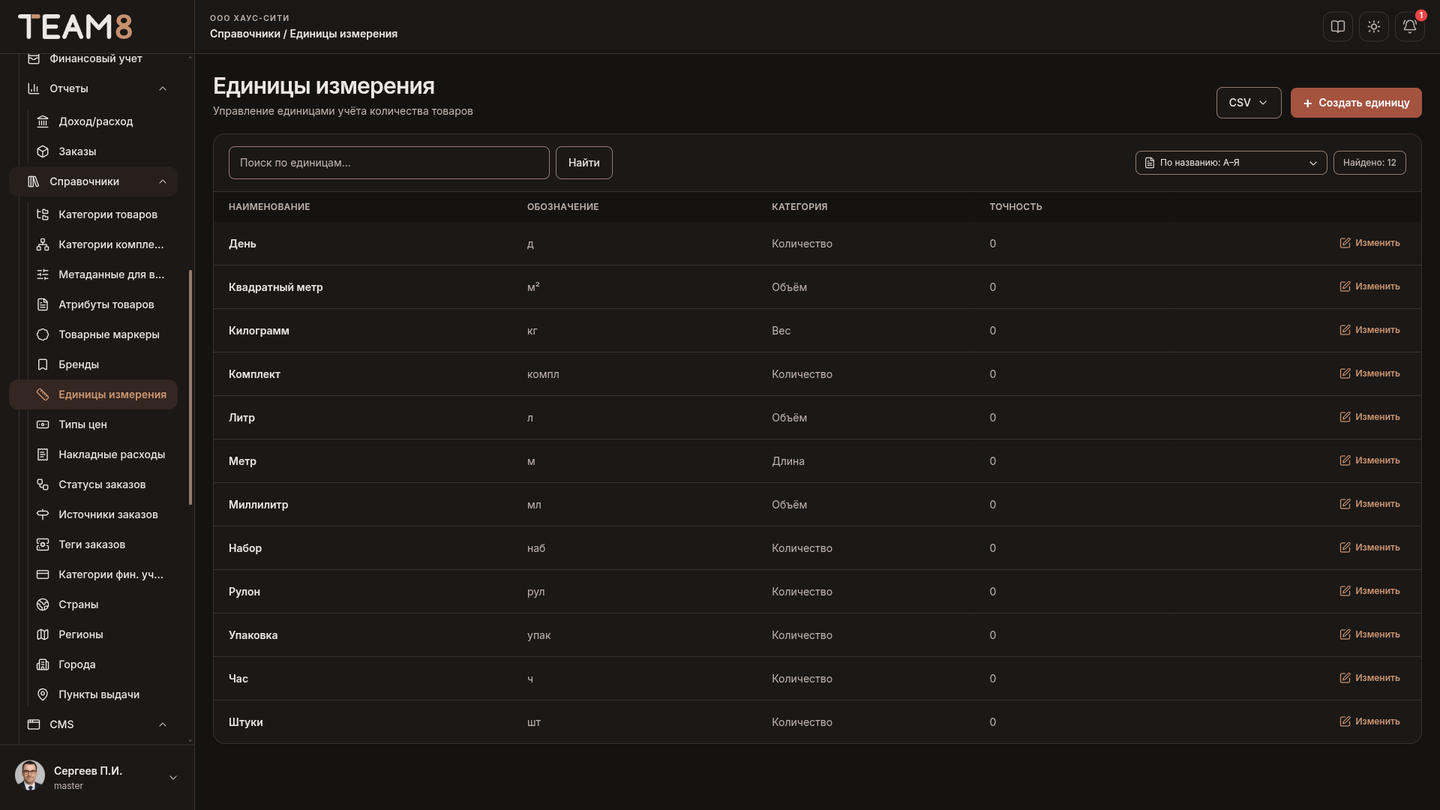Click the Теги заказов icon
The height and width of the screenshot is (810, 1440).
click(43, 544)
